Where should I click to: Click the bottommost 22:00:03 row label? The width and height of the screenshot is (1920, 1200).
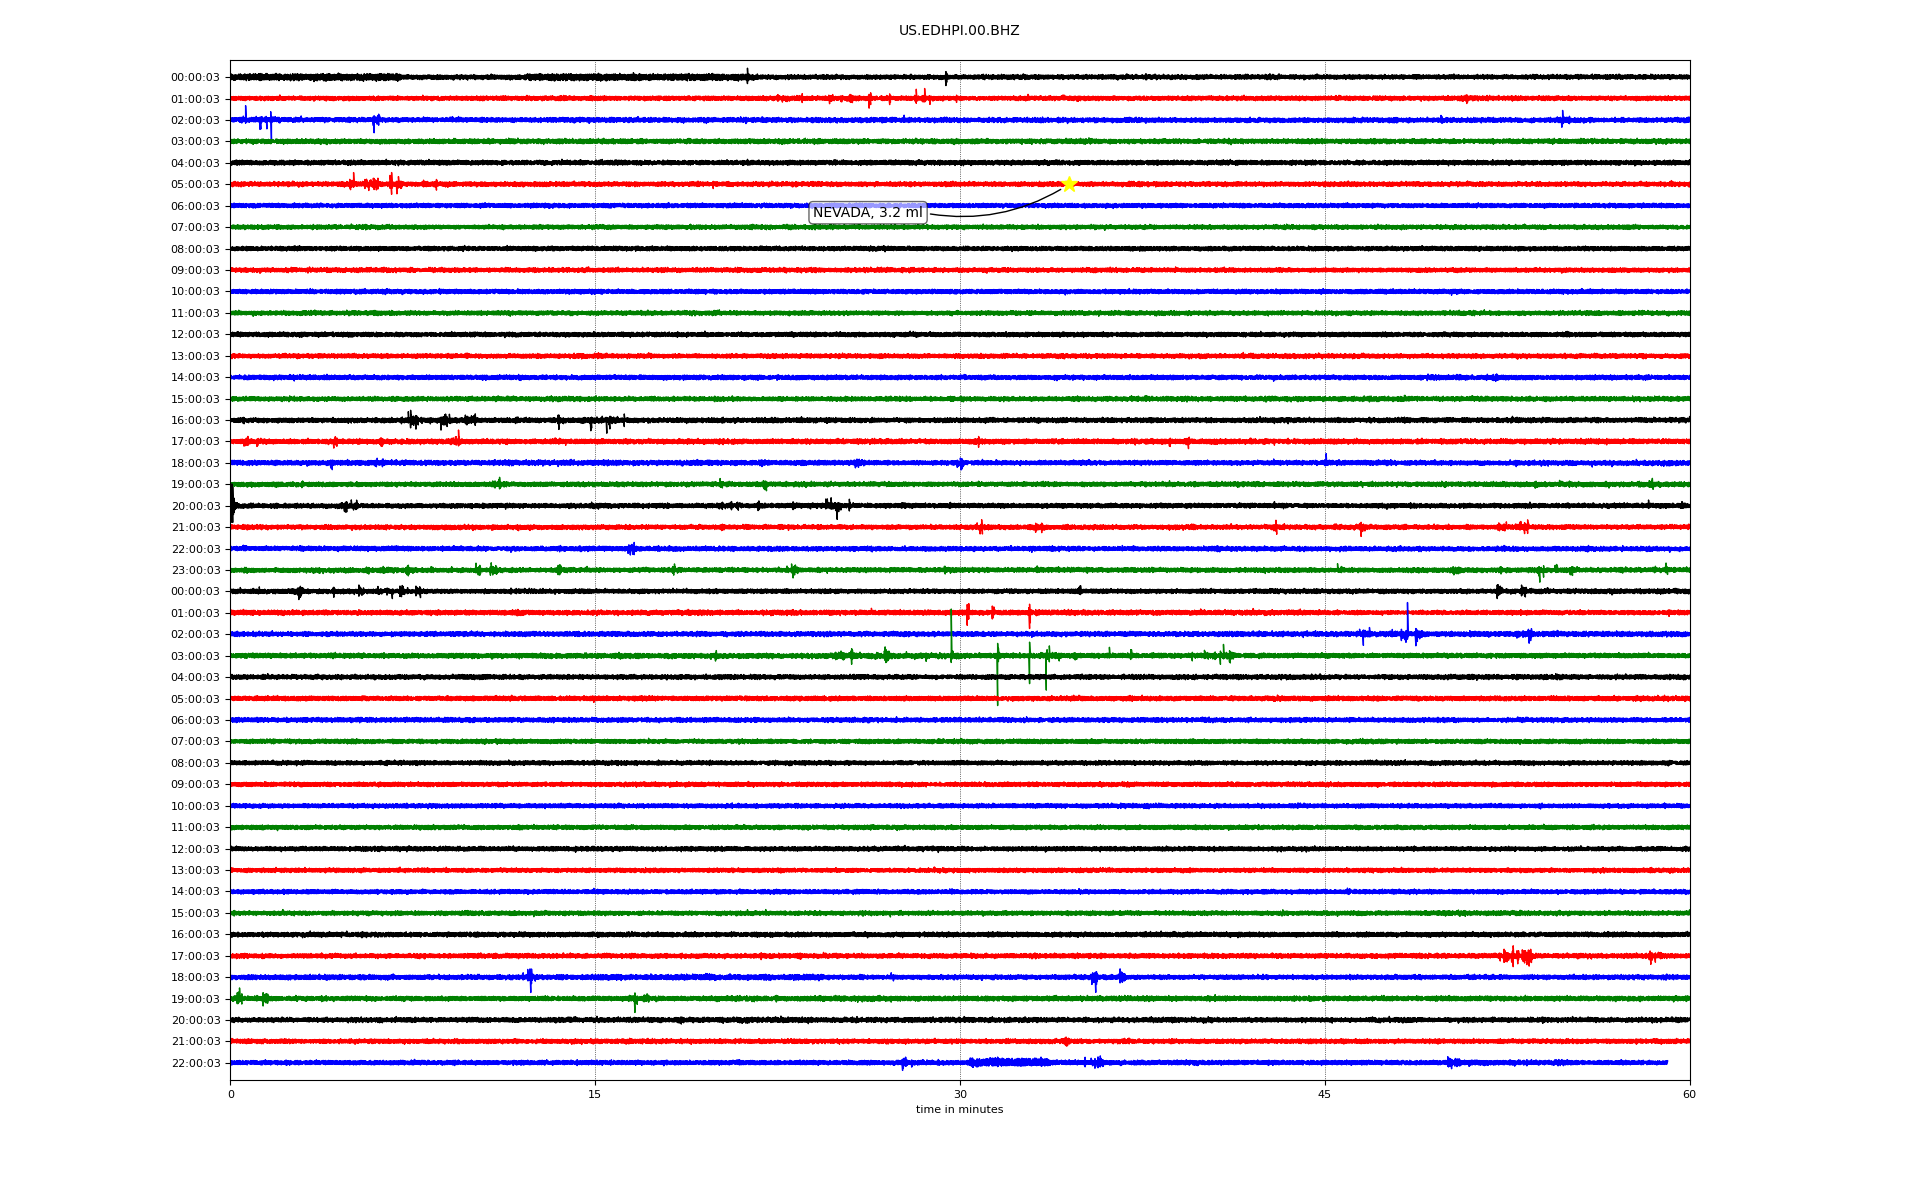[195, 1063]
